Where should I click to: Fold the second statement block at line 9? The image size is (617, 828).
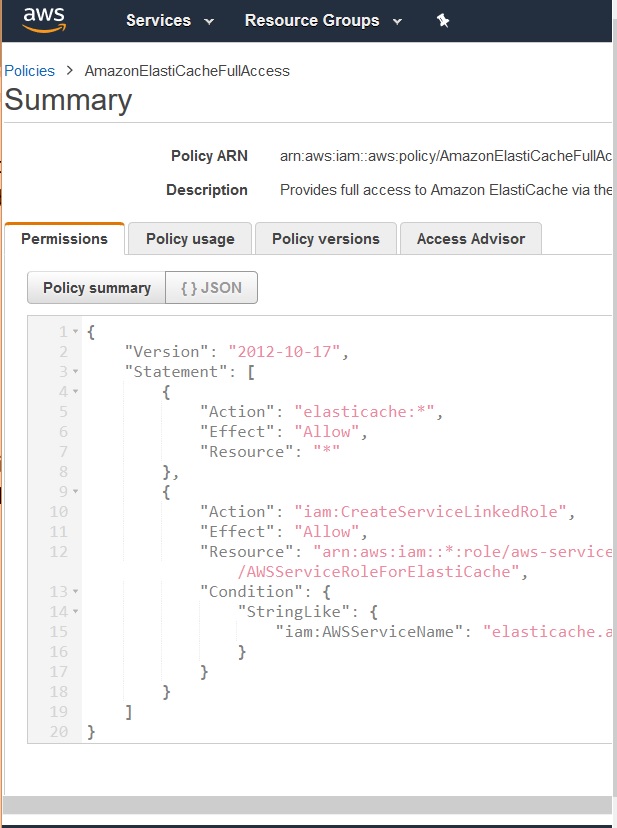(76, 492)
